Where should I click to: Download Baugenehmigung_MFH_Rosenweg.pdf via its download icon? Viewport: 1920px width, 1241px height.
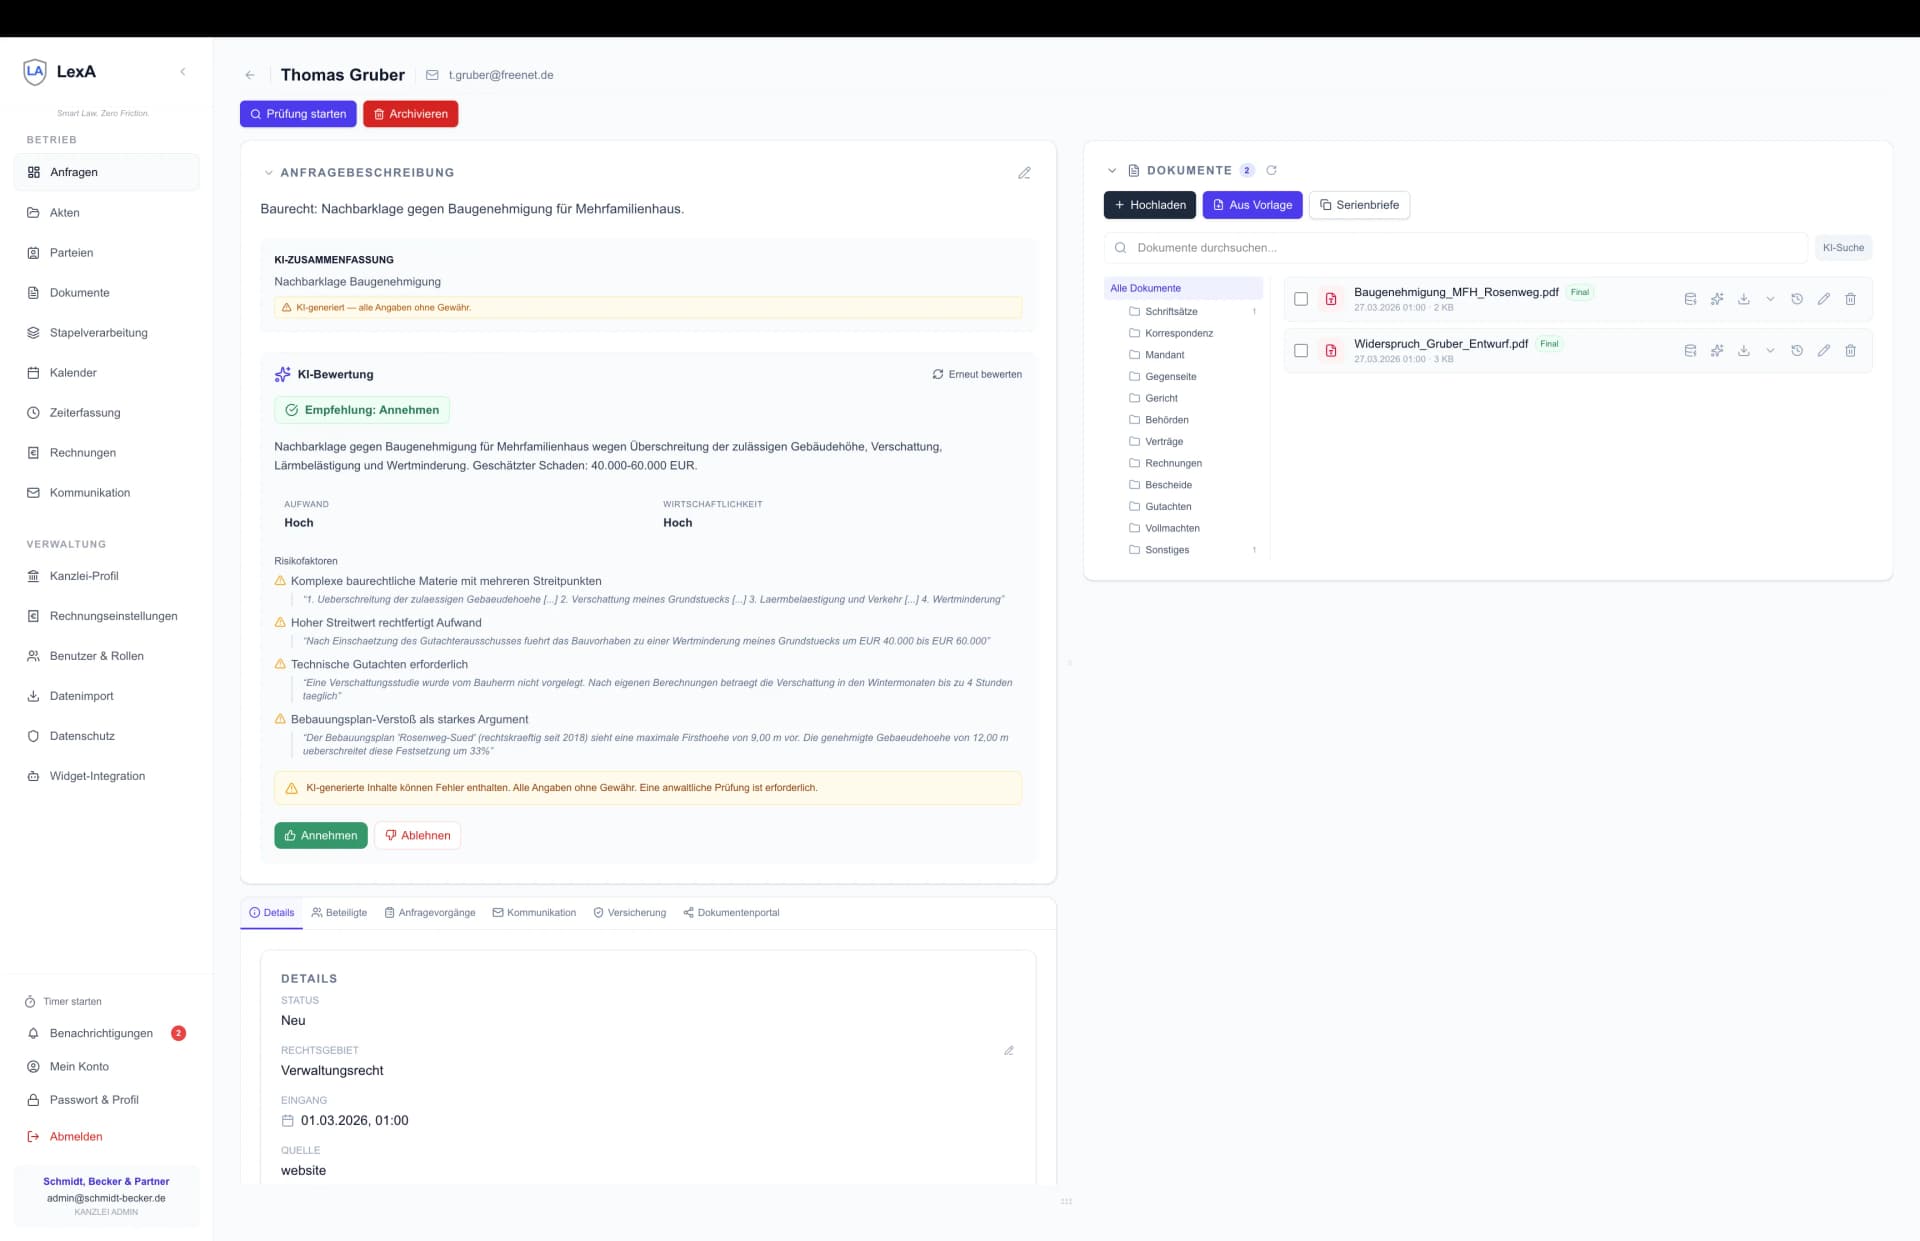[x=1743, y=299]
